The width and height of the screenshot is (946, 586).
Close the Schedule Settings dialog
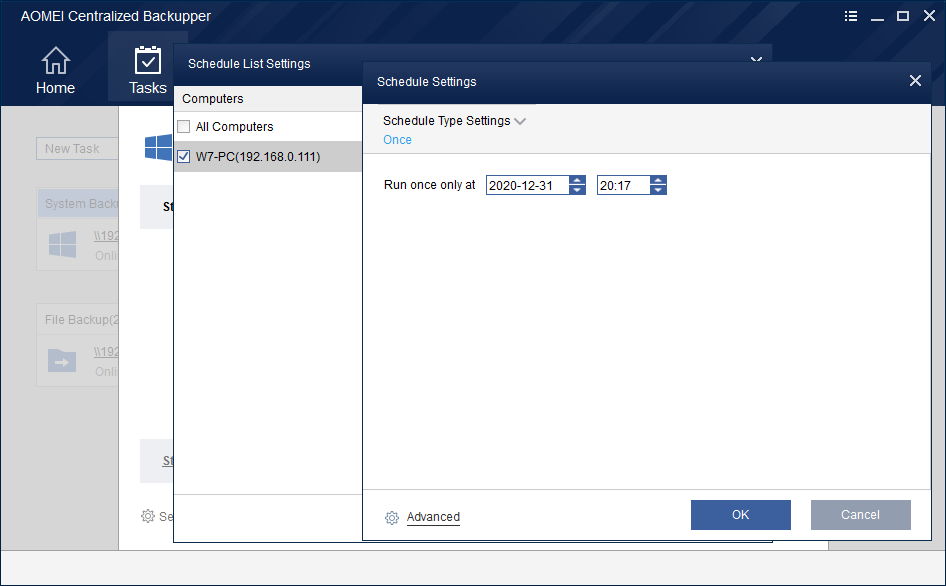[x=915, y=81]
